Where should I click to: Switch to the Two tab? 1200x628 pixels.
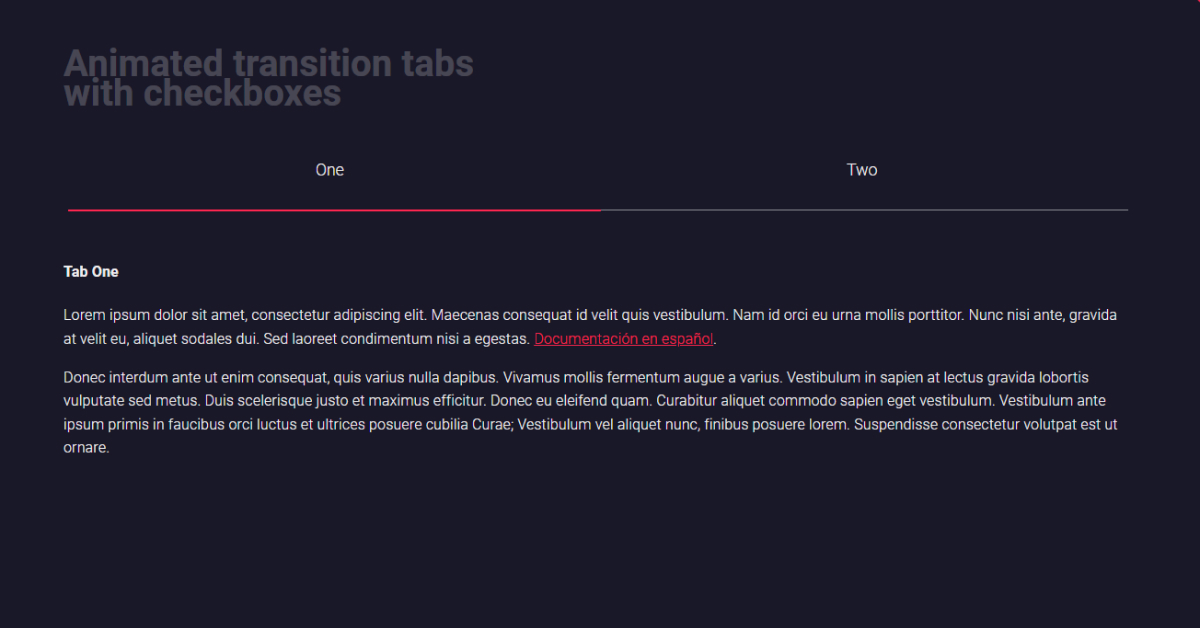pyautogui.click(x=862, y=169)
